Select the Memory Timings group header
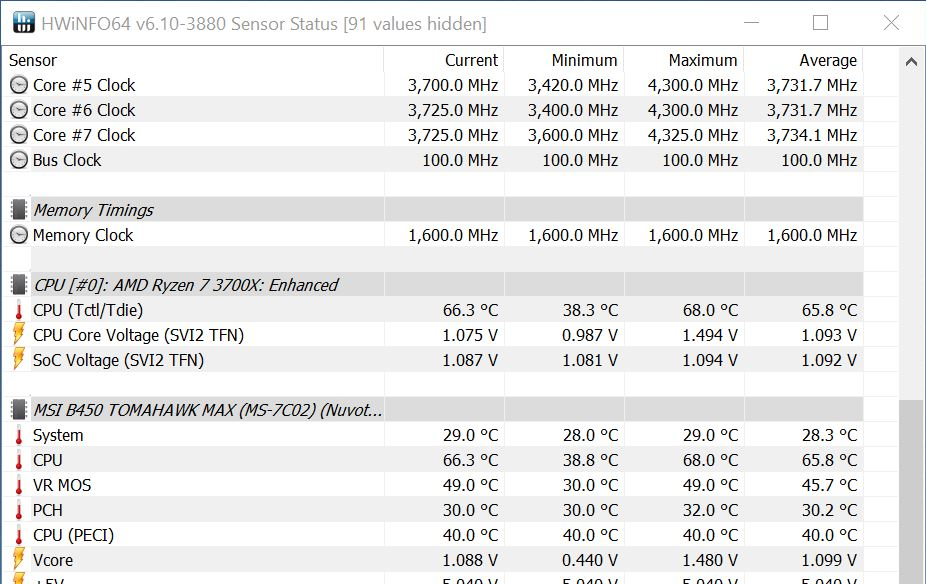The height and width of the screenshot is (584, 926). point(93,210)
